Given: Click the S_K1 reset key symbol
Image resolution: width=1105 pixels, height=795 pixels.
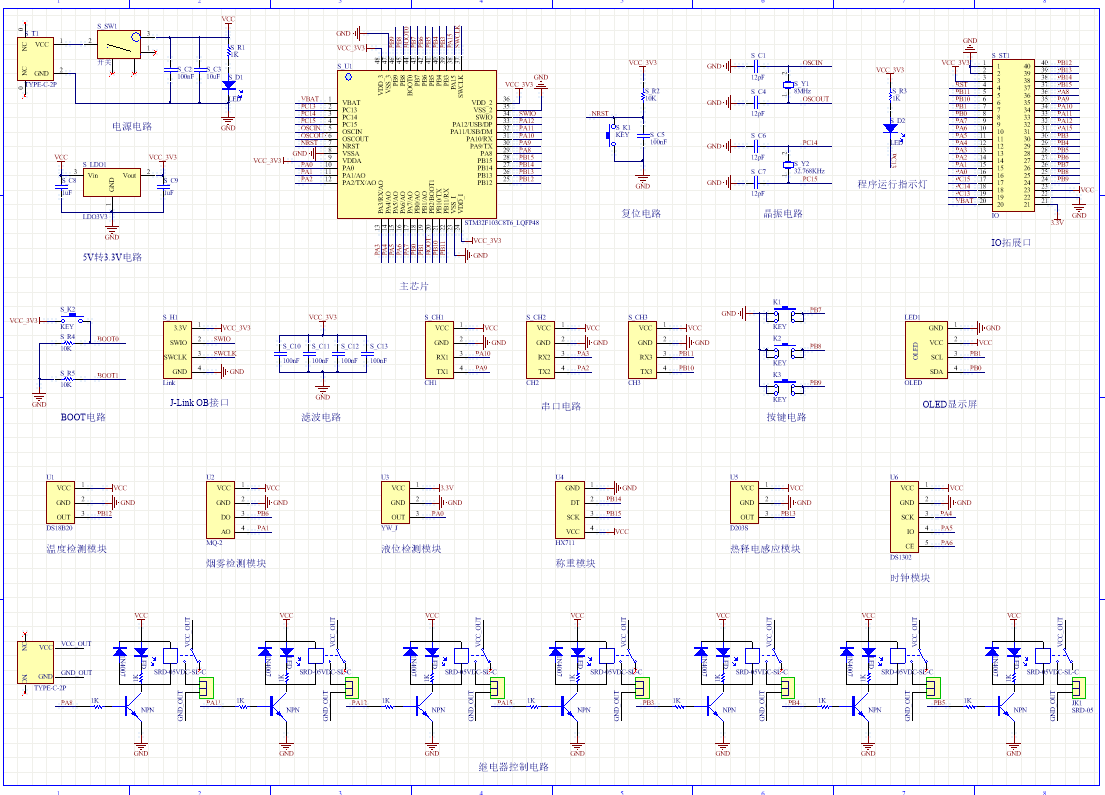Looking at the screenshot, I should [612, 135].
